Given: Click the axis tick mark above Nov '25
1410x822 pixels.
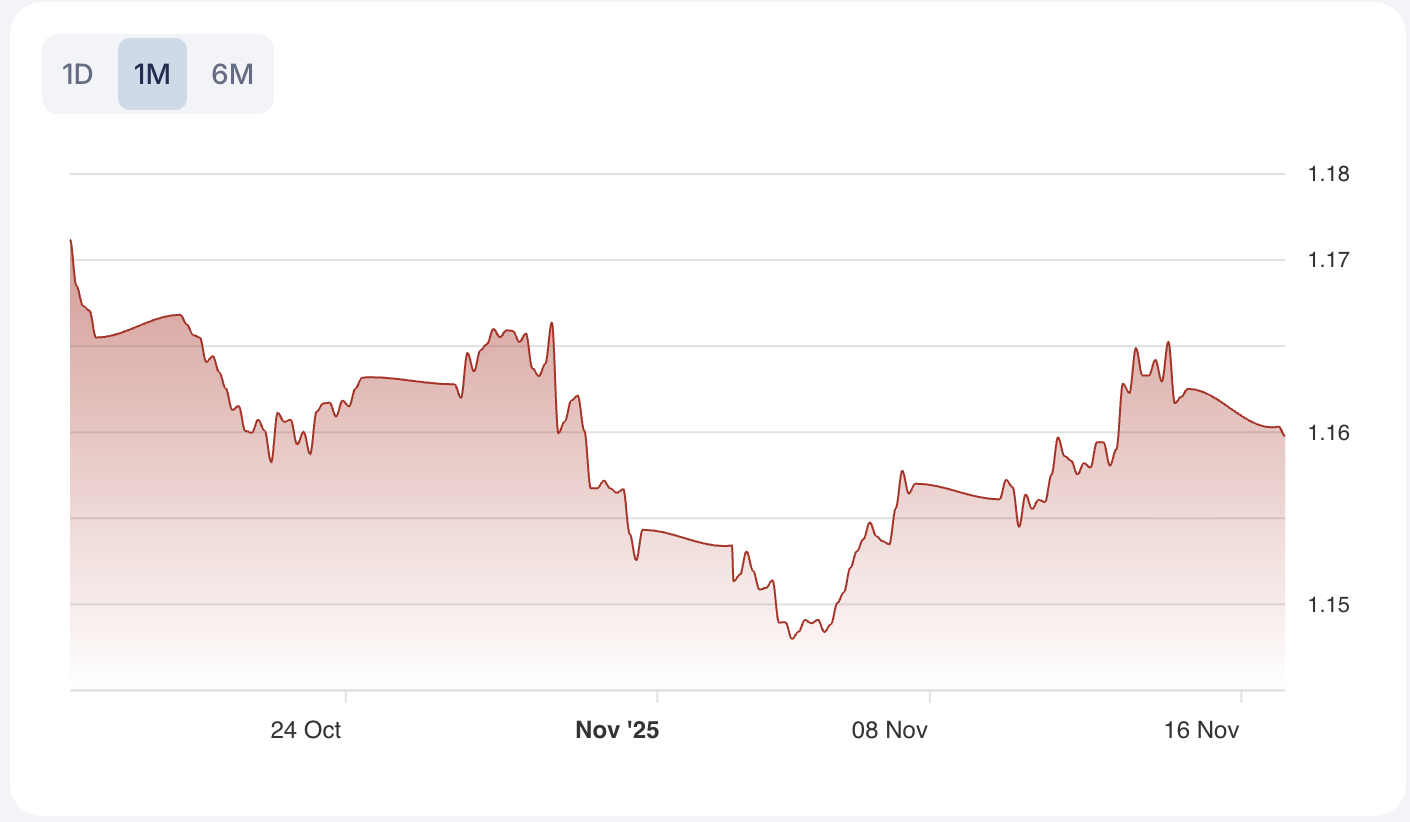Looking at the screenshot, I should pos(657,695).
